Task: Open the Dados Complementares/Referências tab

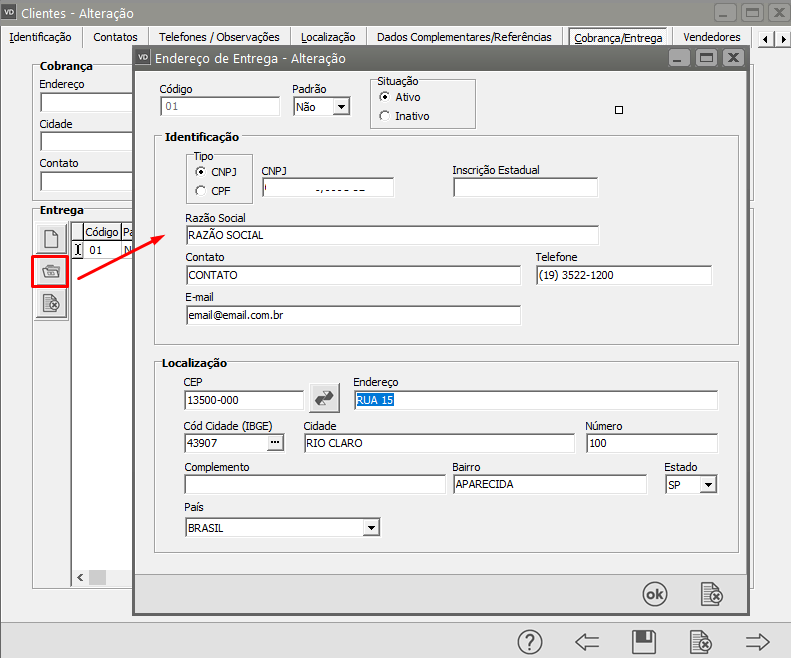Action: coord(463,37)
